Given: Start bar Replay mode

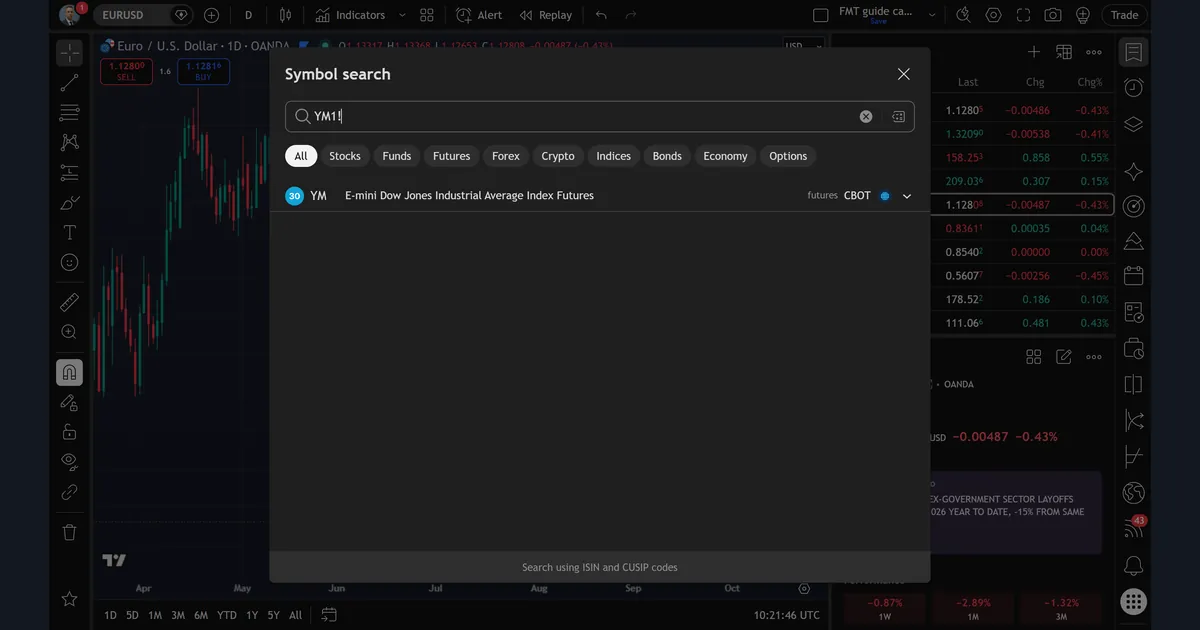Looking at the screenshot, I should pyautogui.click(x=546, y=15).
